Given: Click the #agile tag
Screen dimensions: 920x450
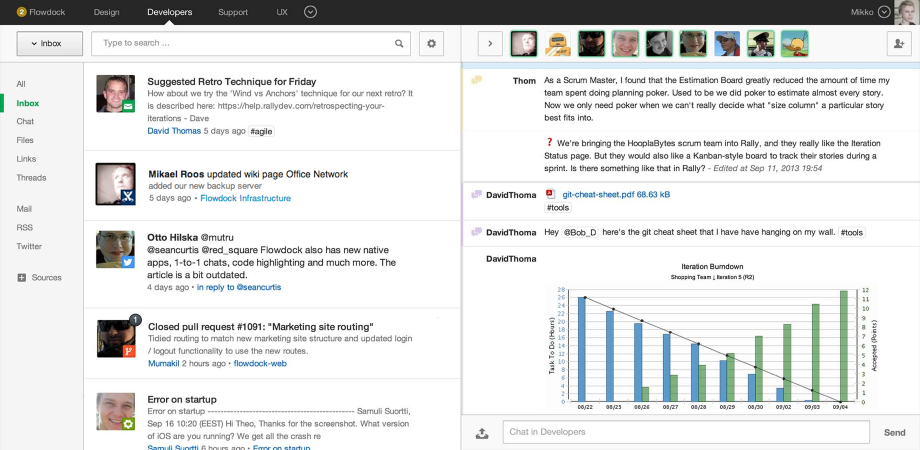Looking at the screenshot, I should point(261,131).
